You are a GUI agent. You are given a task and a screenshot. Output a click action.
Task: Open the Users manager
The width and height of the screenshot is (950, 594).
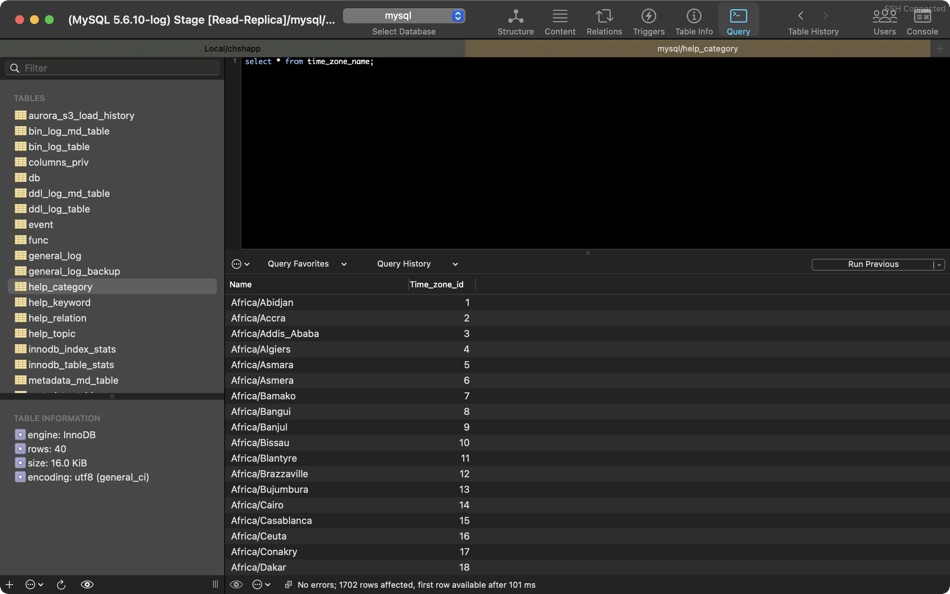click(x=885, y=22)
